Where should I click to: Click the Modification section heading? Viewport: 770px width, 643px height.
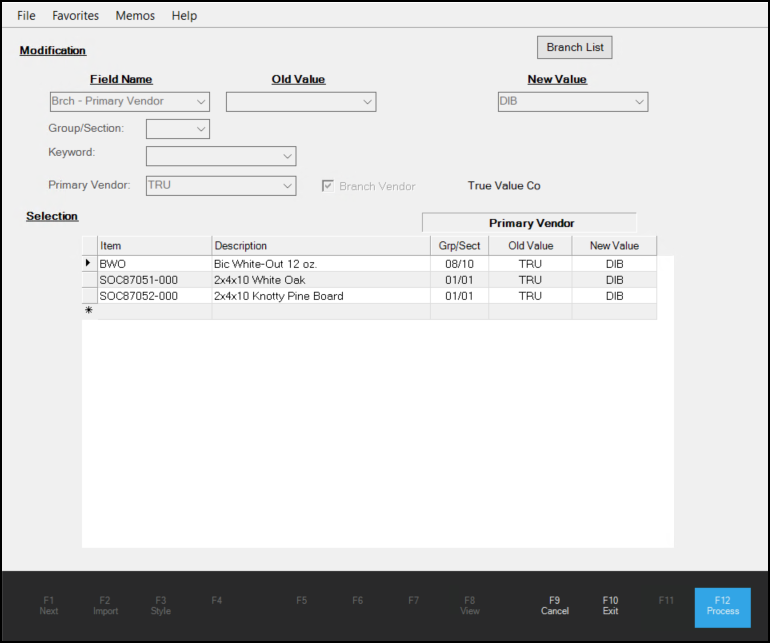point(53,51)
